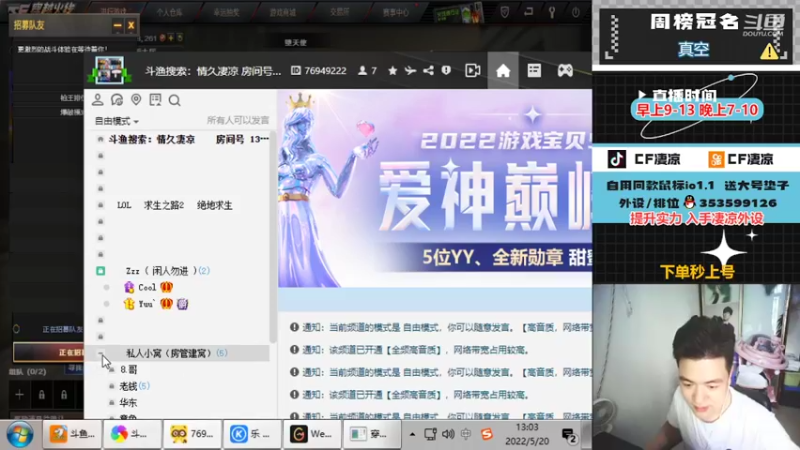Open the 自由模式 mode dropdown
800x450 pixels.
117,121
